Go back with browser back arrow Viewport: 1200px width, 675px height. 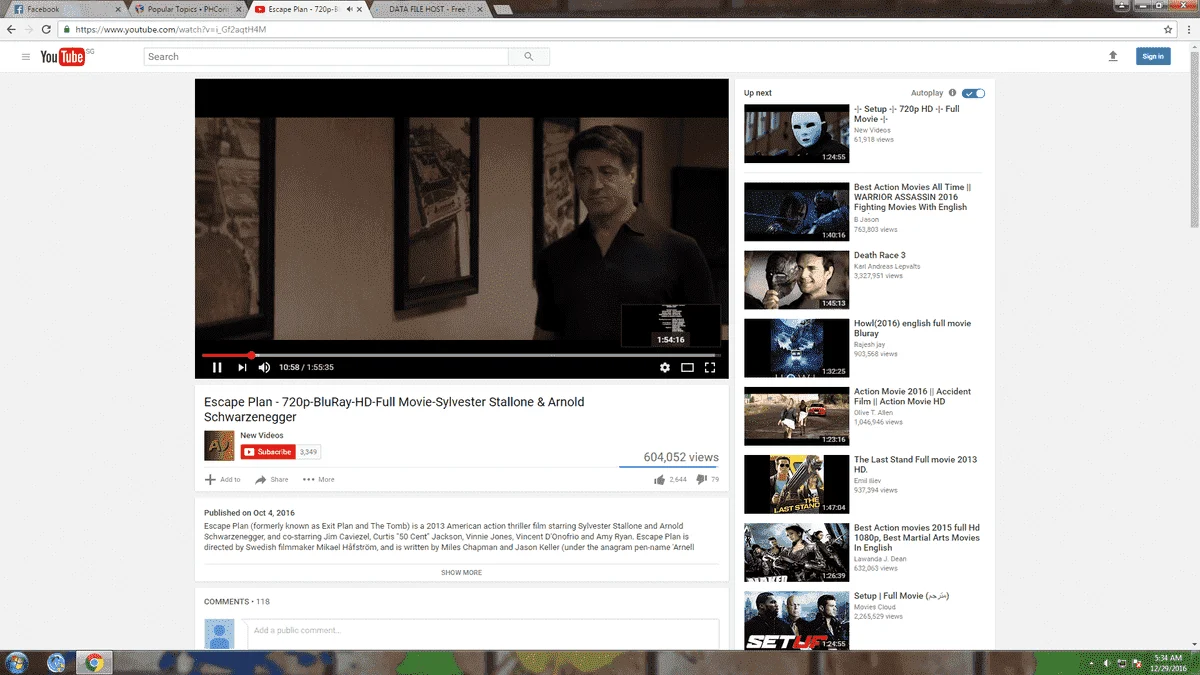tap(11, 30)
